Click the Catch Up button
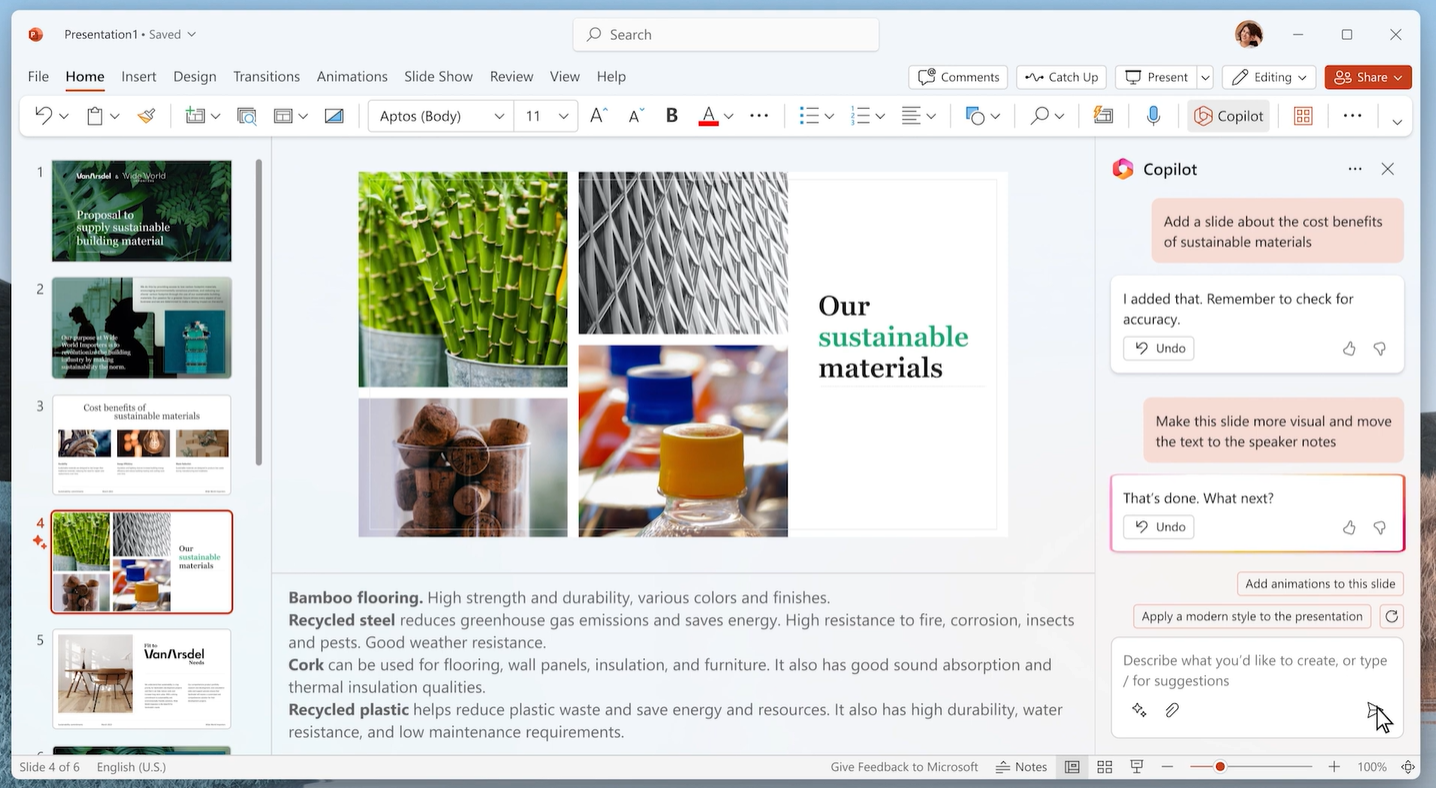 [1061, 77]
